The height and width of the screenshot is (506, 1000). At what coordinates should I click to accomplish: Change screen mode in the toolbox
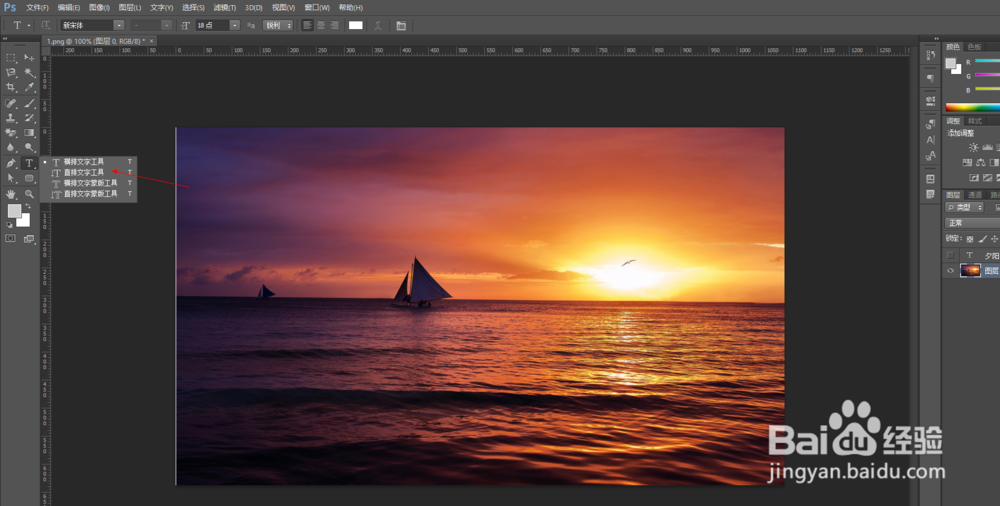(29, 239)
